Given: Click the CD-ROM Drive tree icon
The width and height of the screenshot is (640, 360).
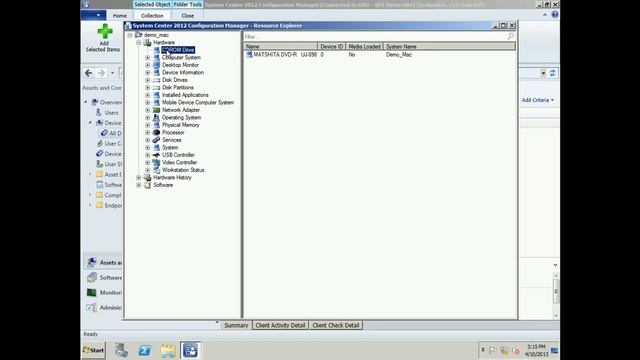Looking at the screenshot, I should click(x=156, y=50).
